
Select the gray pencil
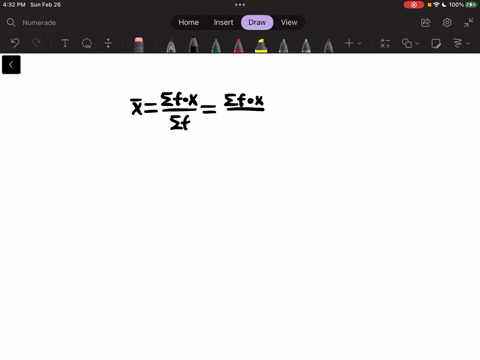point(329,46)
